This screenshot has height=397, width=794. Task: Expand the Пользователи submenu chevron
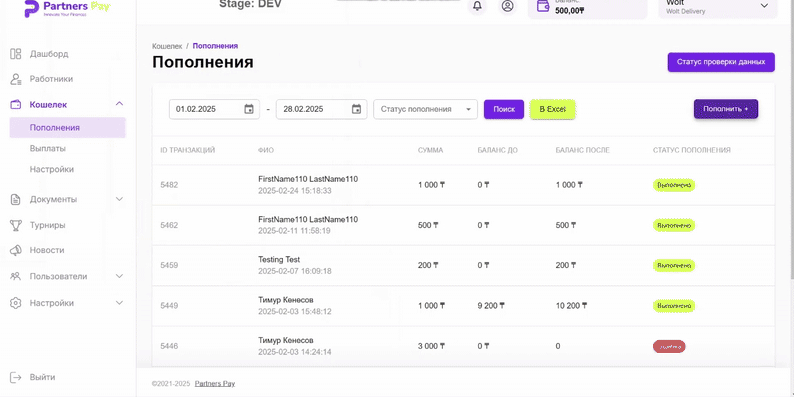tap(120, 276)
